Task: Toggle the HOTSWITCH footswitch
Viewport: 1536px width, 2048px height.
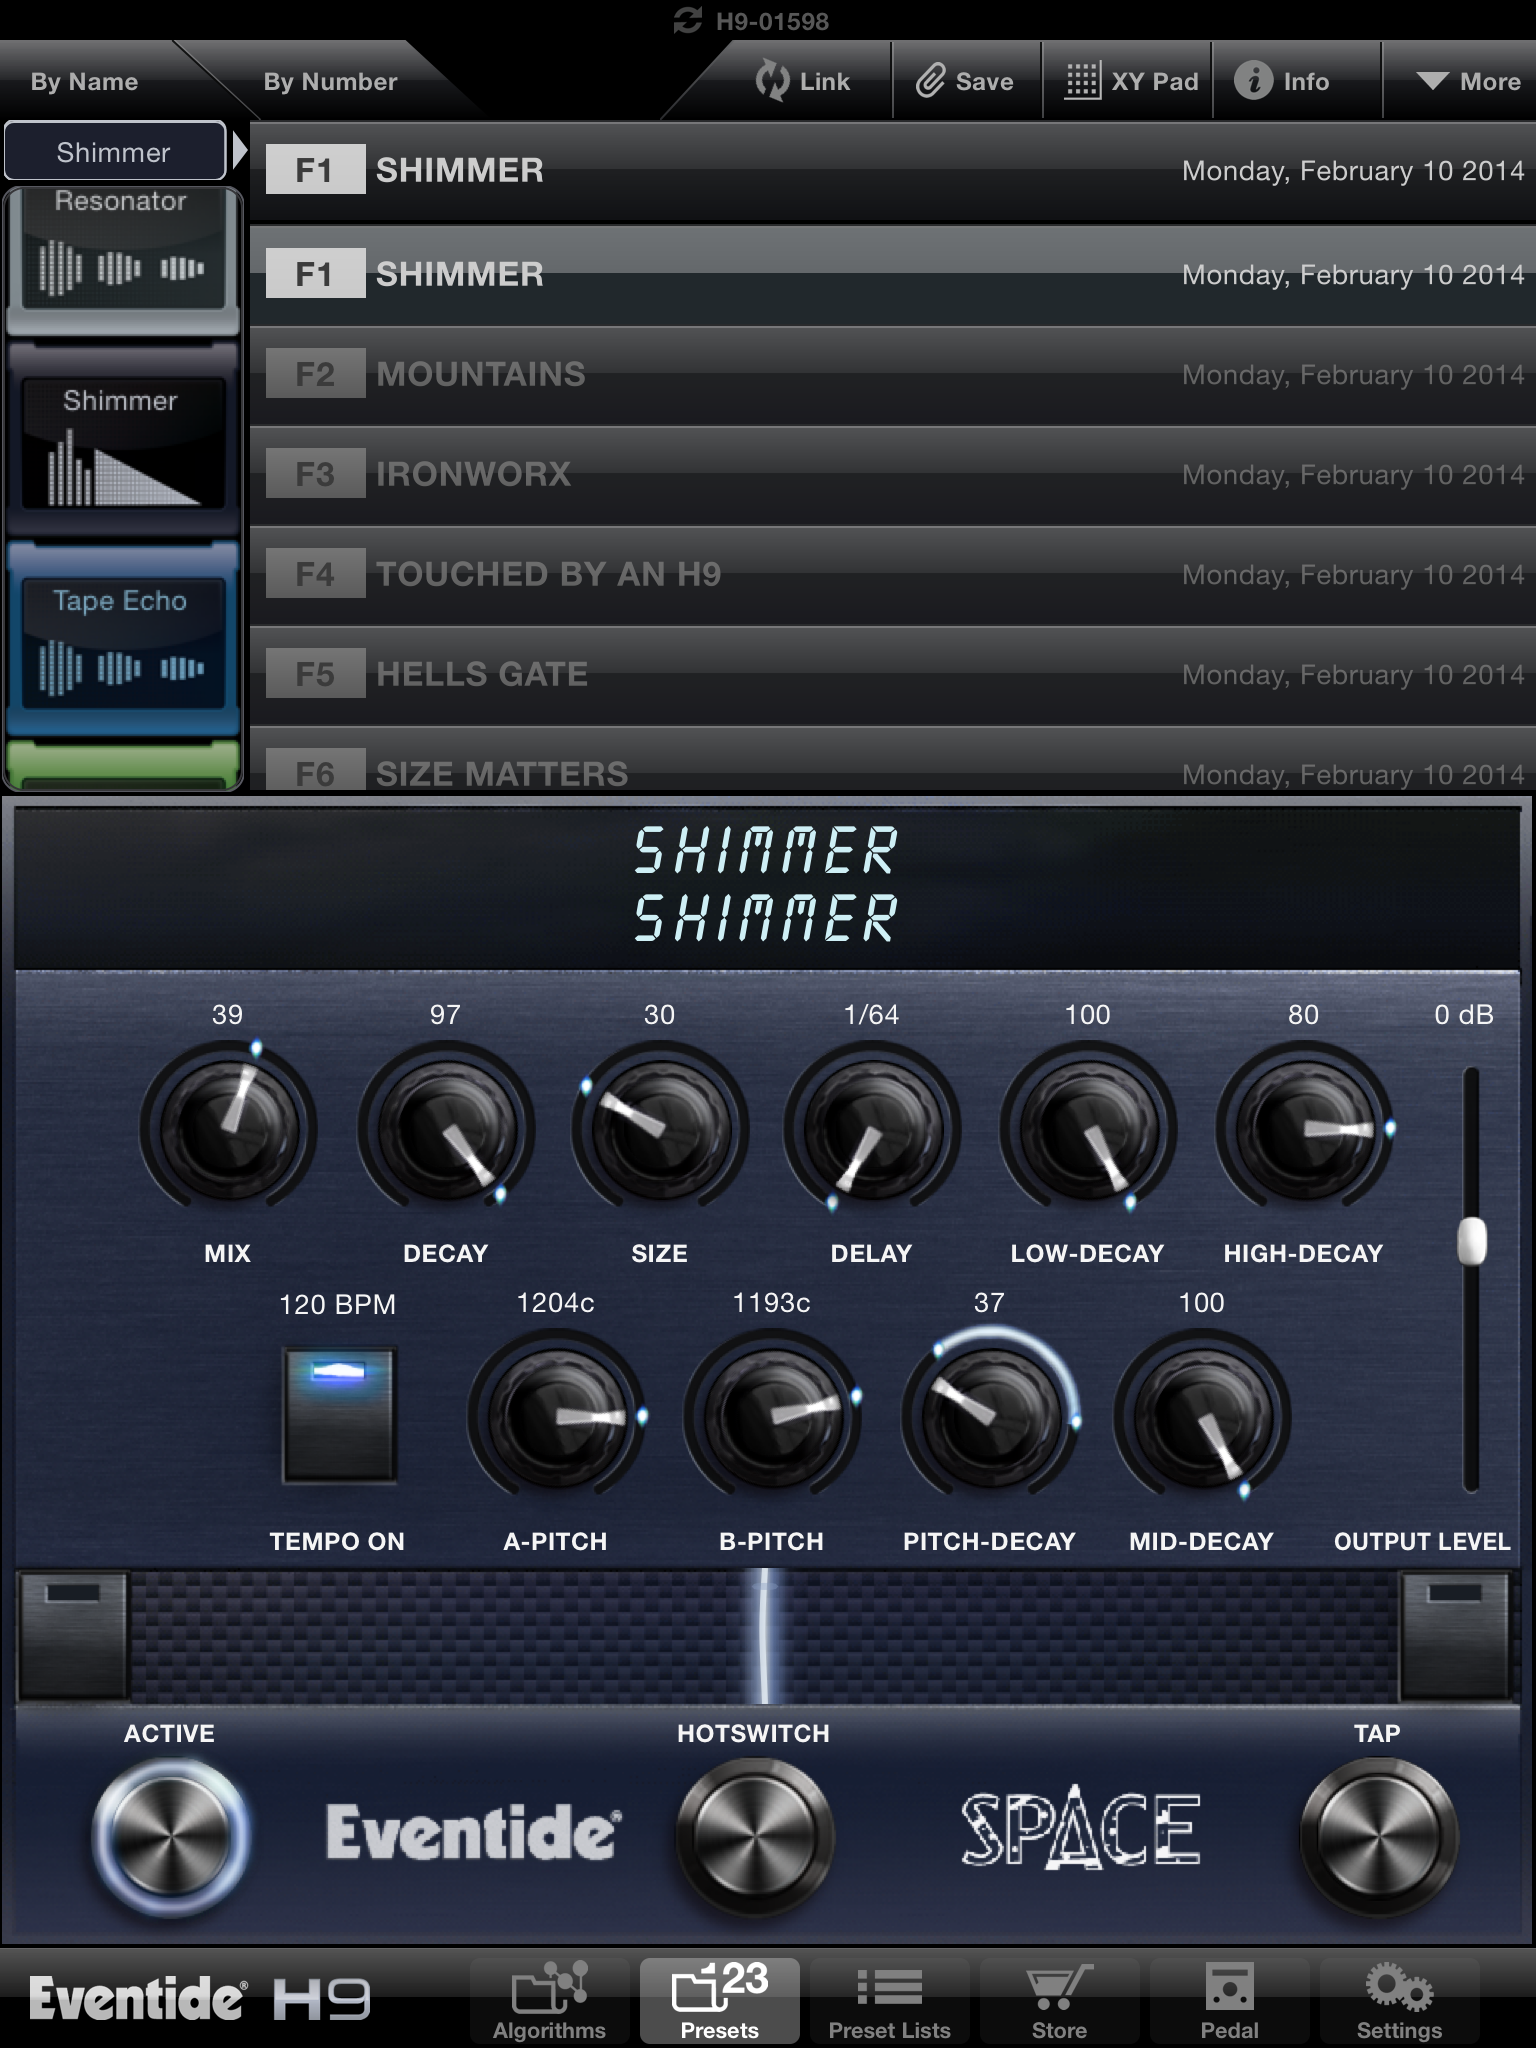Action: 755,1836
